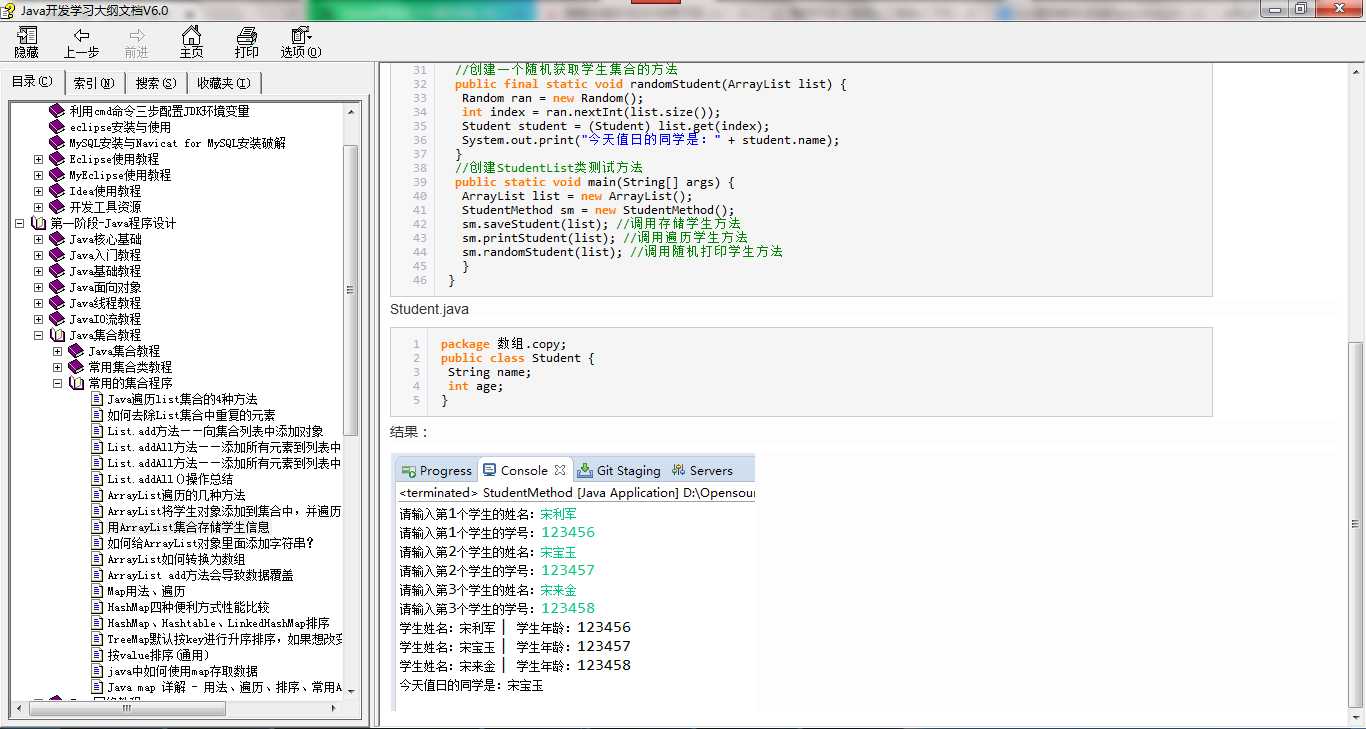Click the line 'public class Student {'

(517, 358)
